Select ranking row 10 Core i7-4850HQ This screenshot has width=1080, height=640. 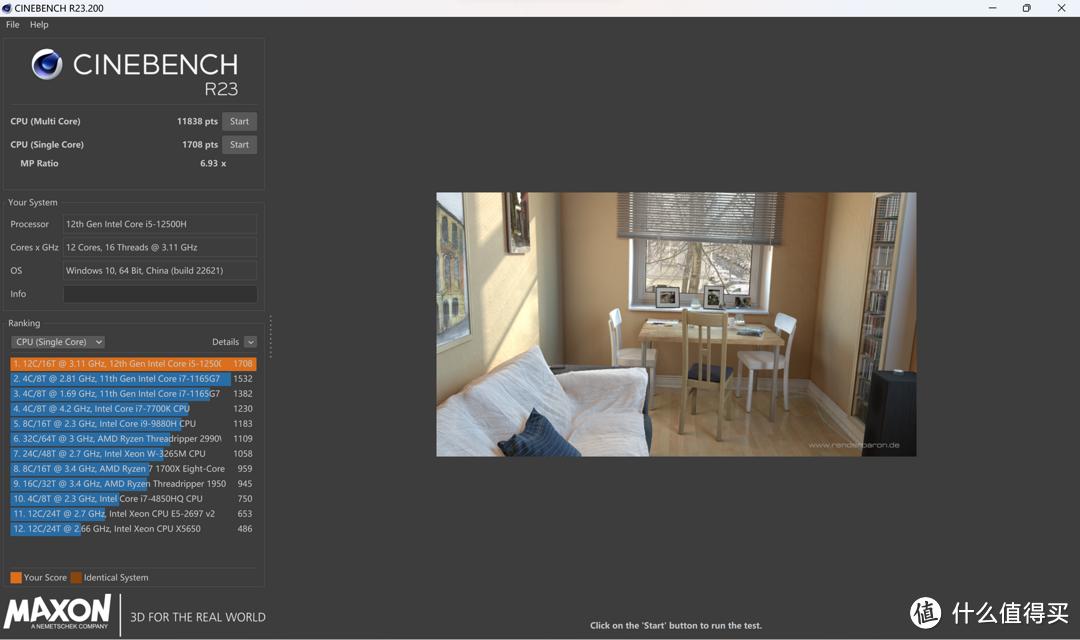133,499
